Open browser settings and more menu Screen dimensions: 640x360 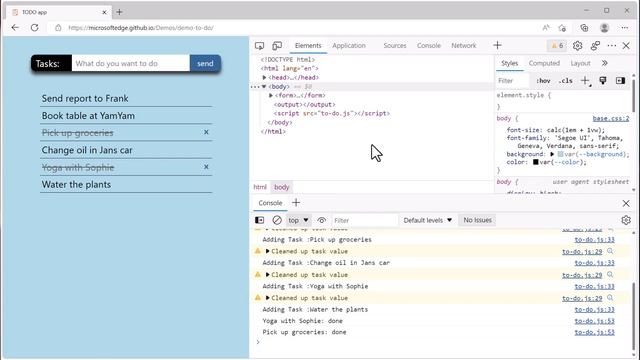(x=625, y=28)
